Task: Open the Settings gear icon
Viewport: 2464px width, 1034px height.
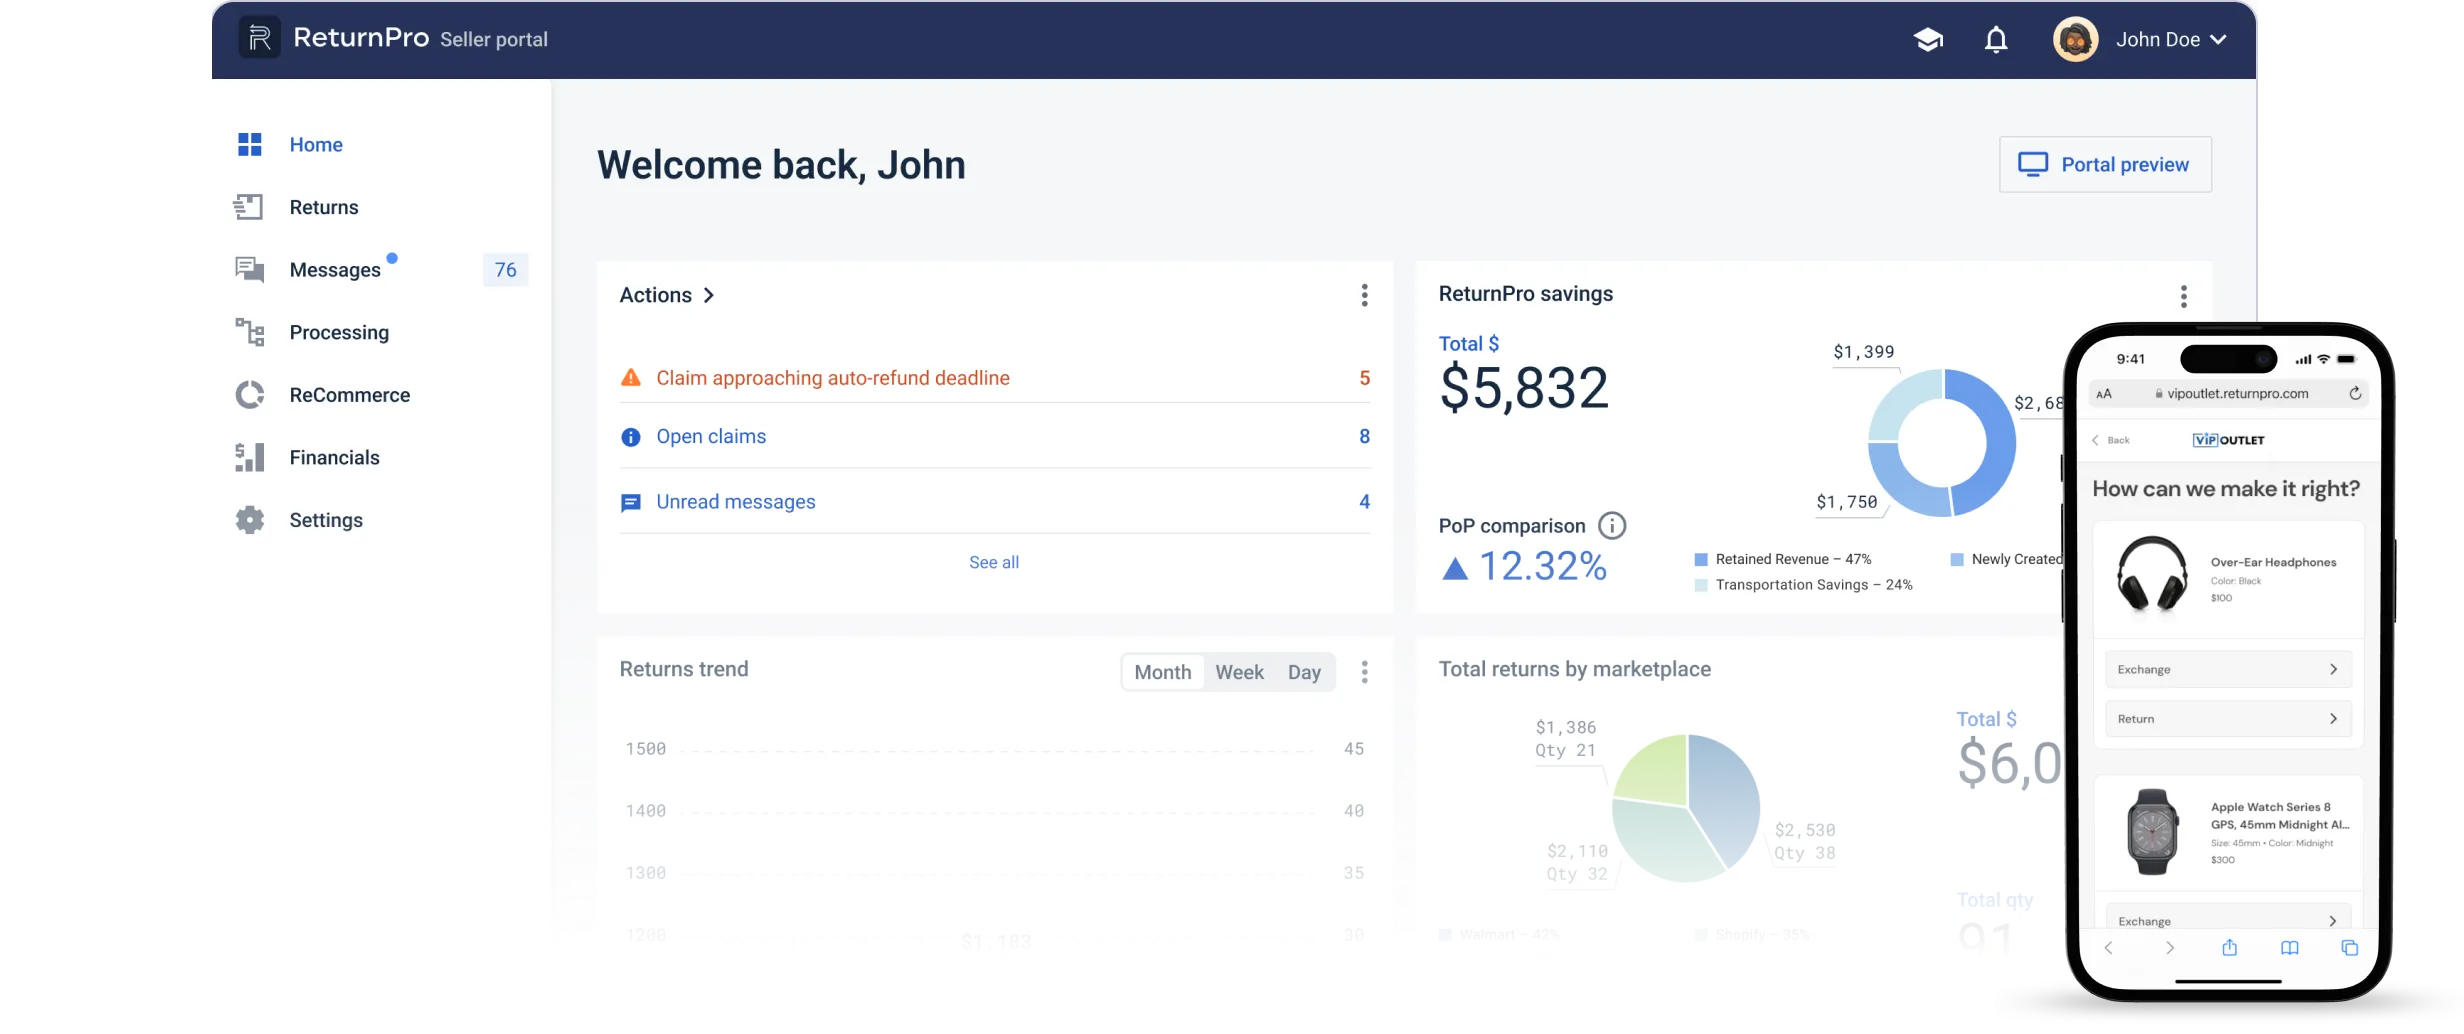Action: pos(249,520)
